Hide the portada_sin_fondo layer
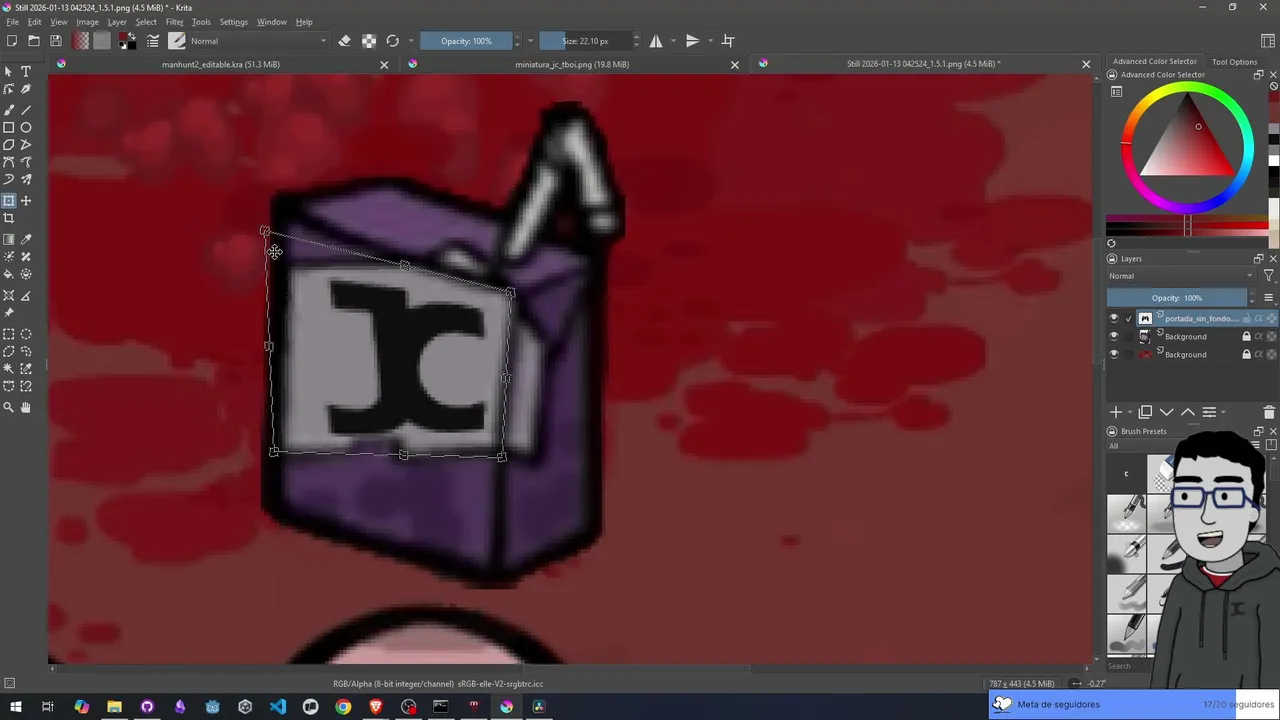The image size is (1280, 720). coord(1114,318)
